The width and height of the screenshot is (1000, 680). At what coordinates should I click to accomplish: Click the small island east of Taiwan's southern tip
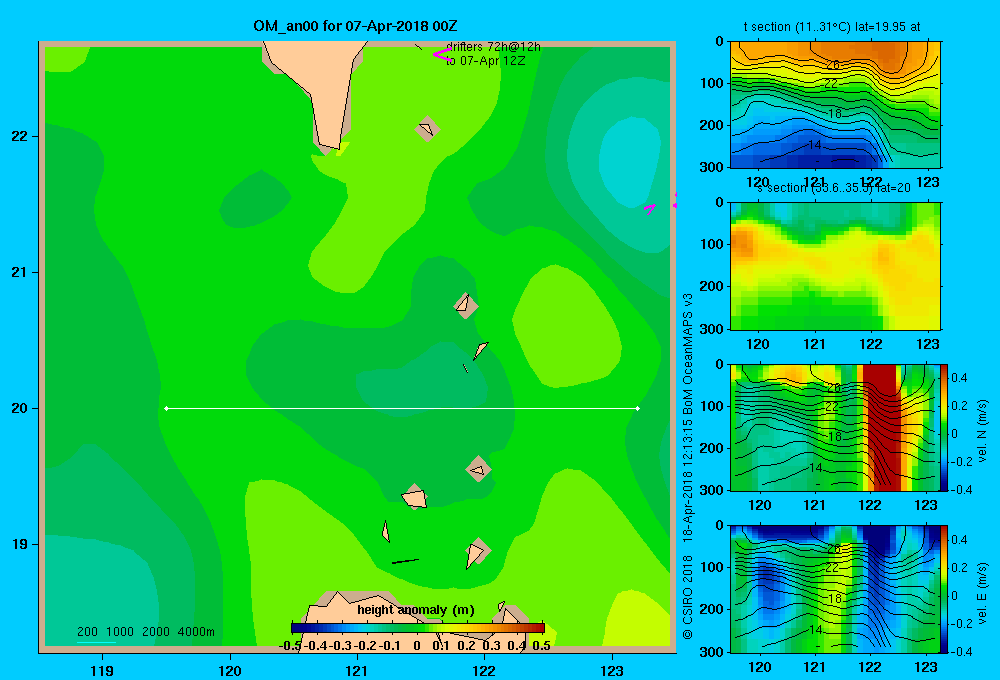point(427,129)
